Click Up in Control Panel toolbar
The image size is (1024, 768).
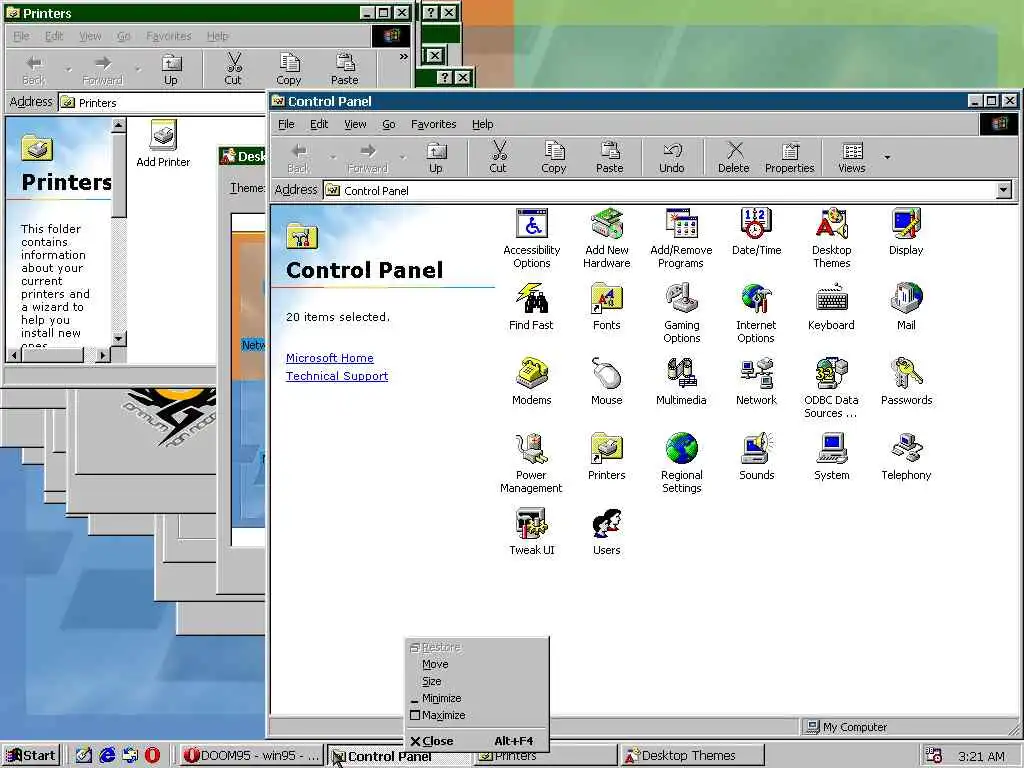436,157
